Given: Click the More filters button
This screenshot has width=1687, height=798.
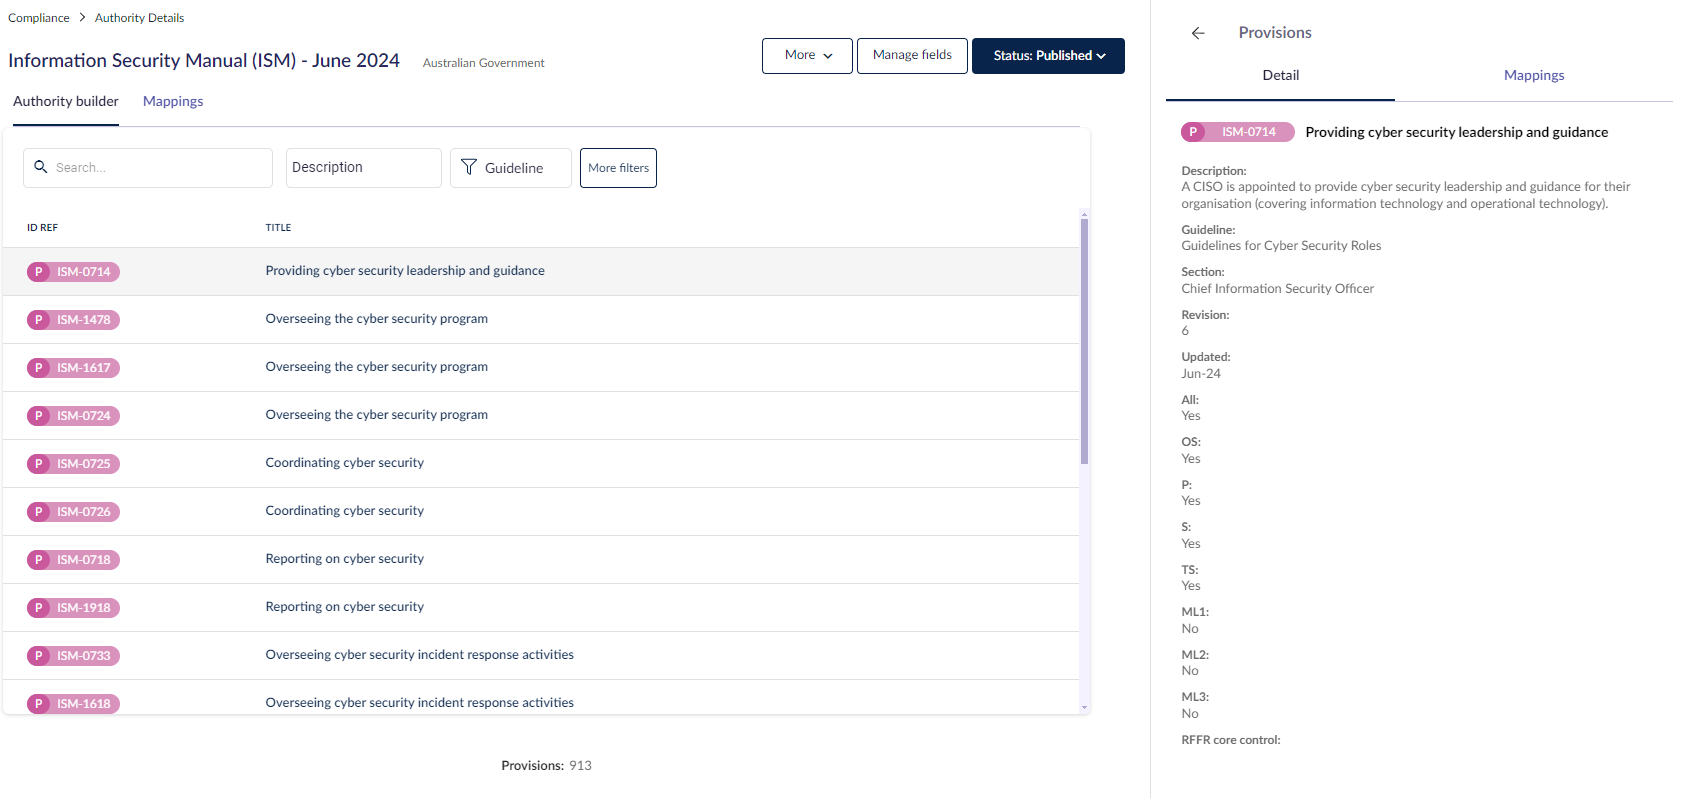Looking at the screenshot, I should click(x=618, y=168).
